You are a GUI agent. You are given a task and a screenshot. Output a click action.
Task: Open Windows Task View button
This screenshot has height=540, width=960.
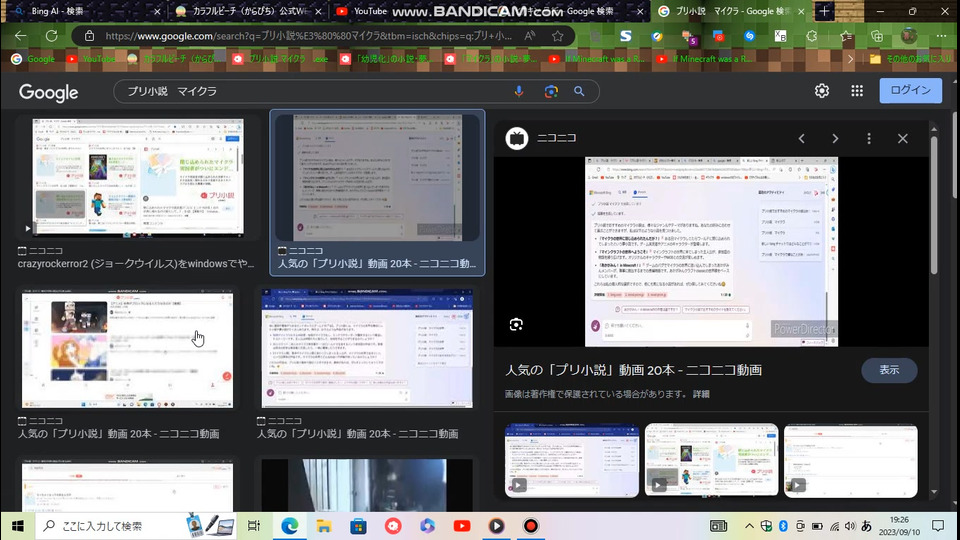click(x=253, y=525)
